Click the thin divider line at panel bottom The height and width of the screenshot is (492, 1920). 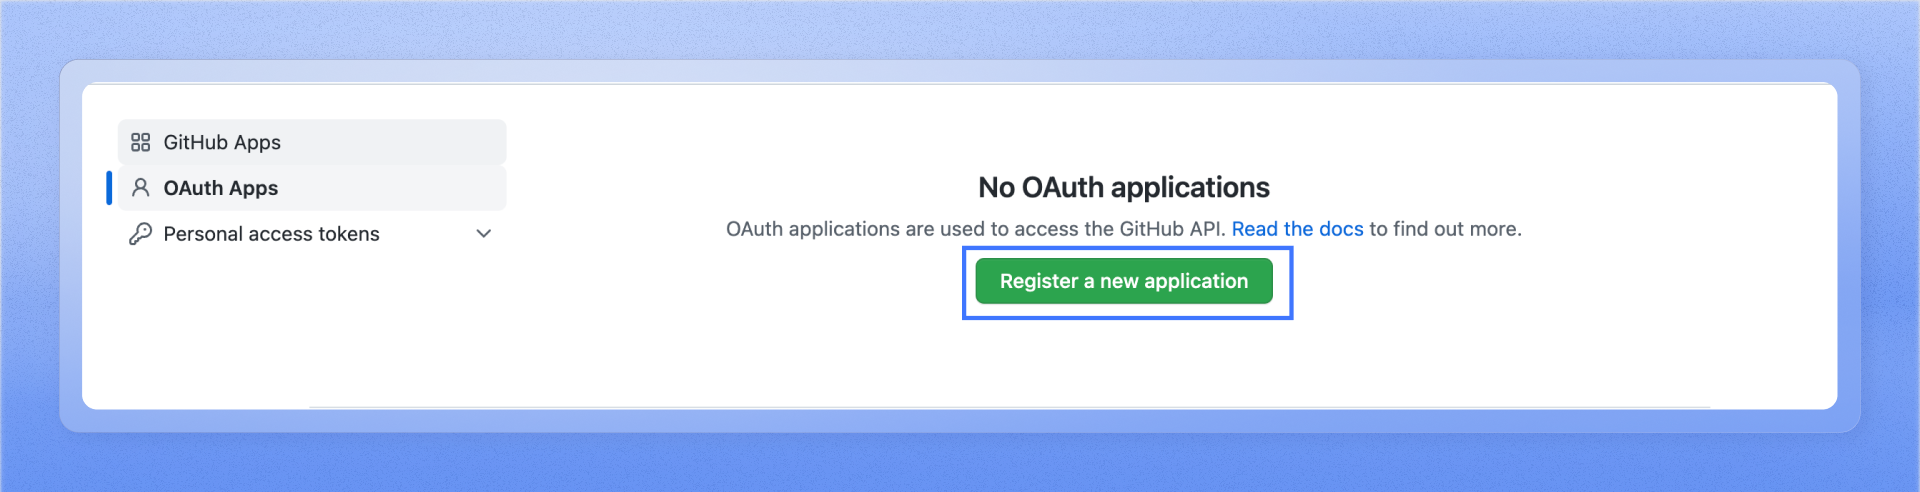click(x=1000, y=407)
